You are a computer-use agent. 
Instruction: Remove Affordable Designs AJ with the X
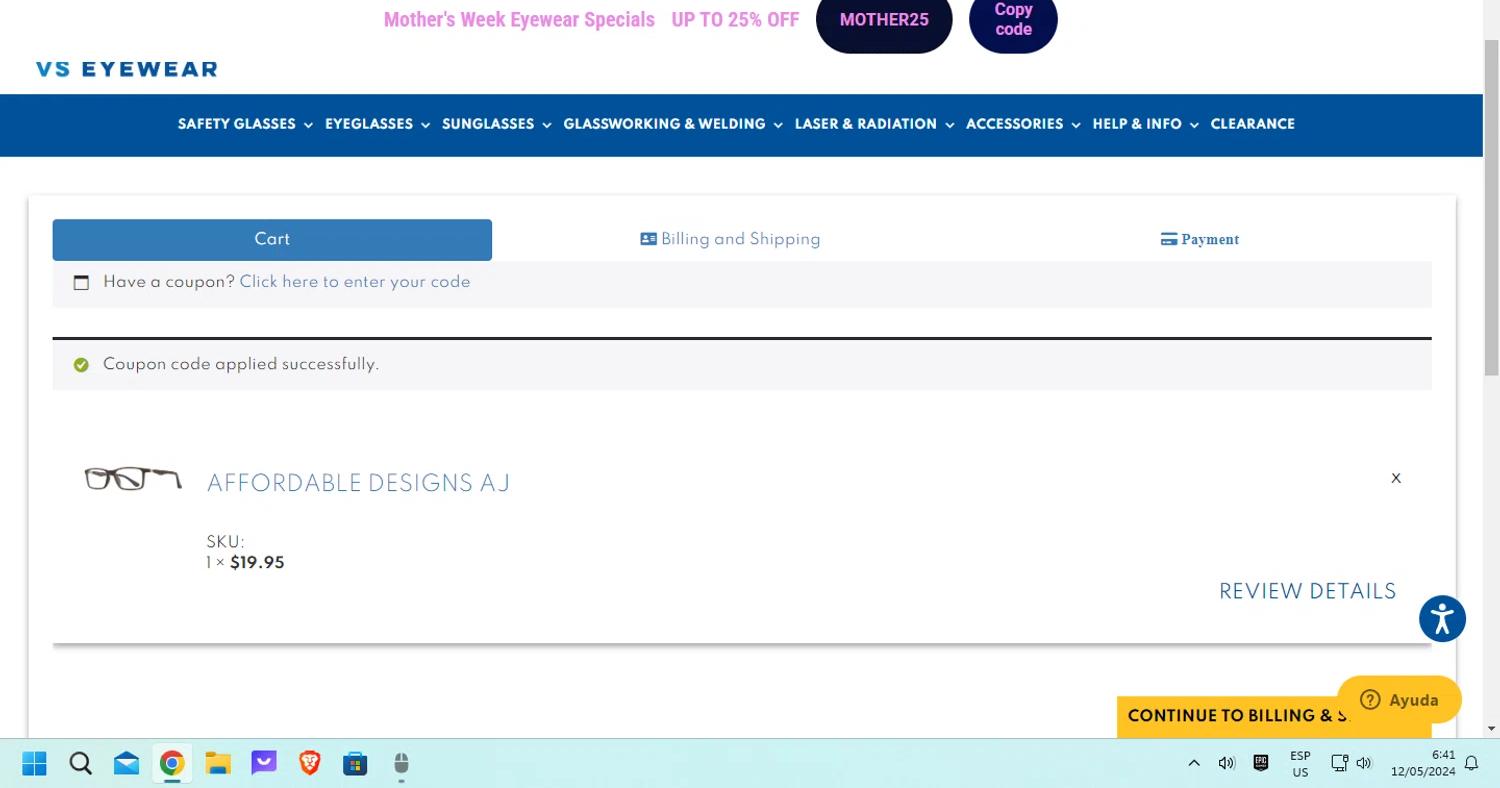[x=1396, y=478]
